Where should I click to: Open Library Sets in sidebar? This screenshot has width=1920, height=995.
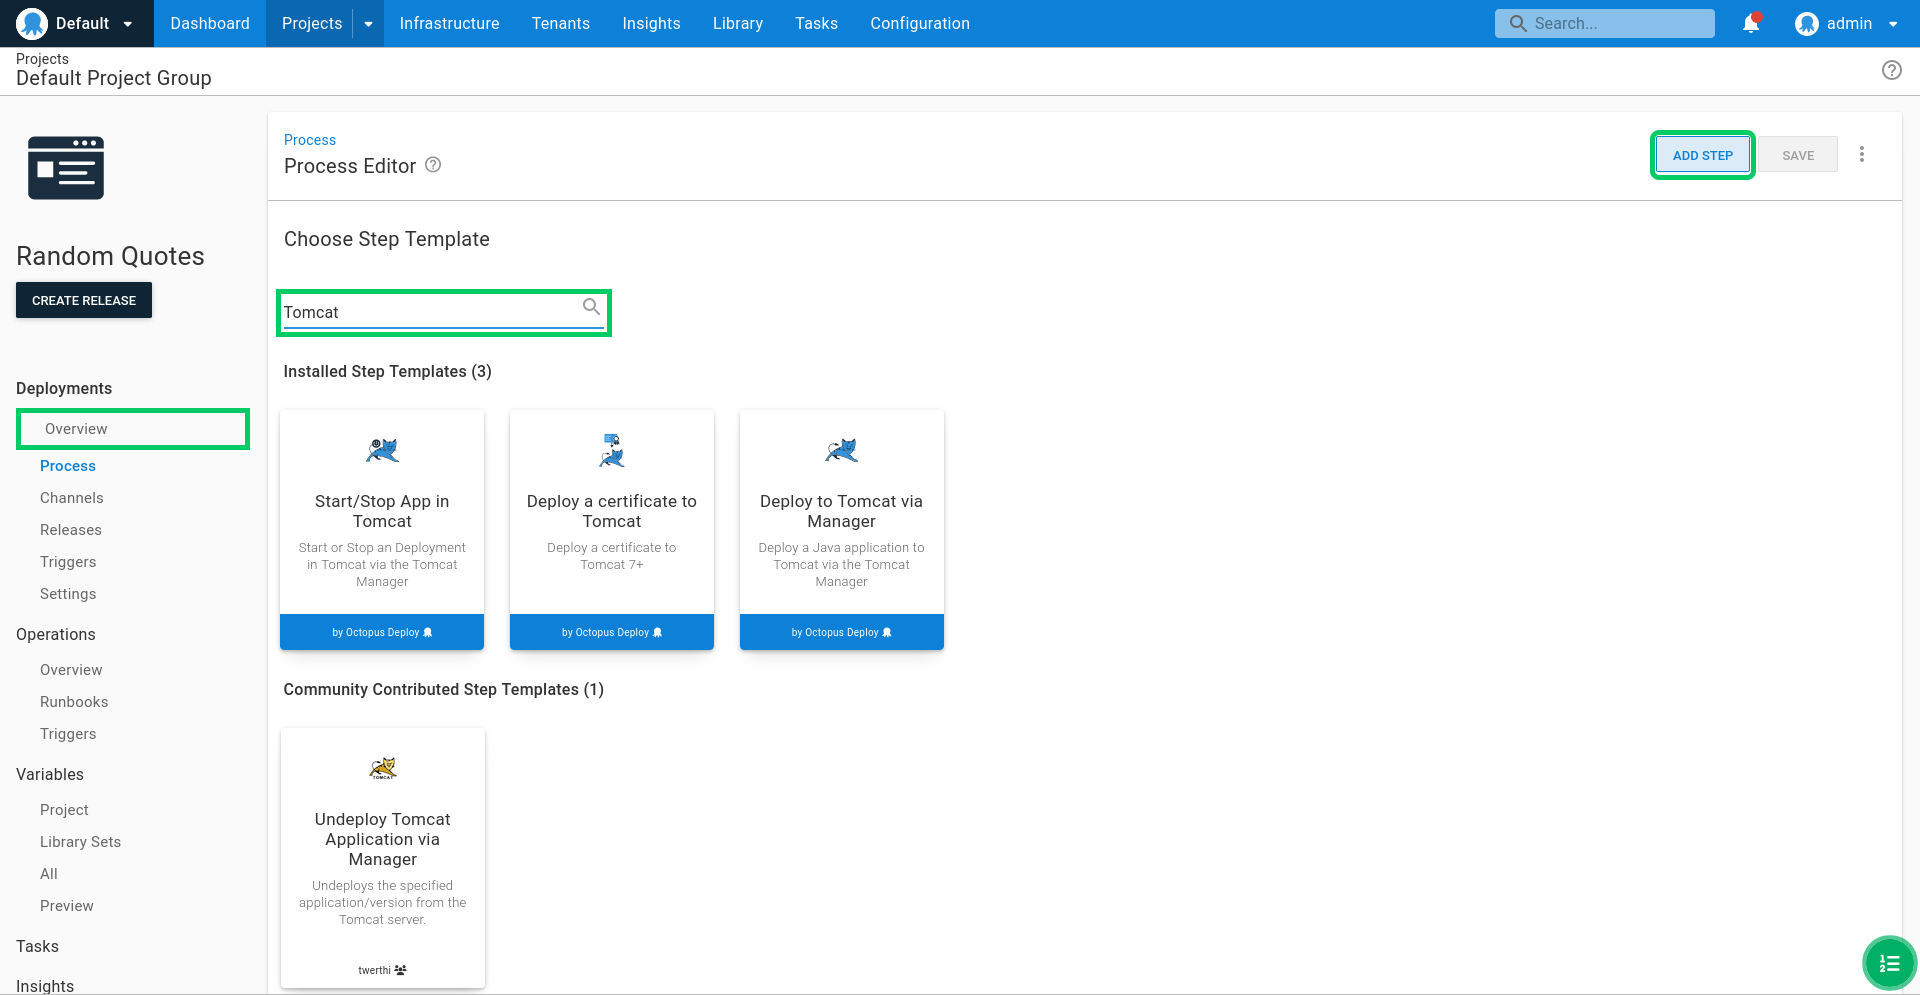[x=80, y=842]
